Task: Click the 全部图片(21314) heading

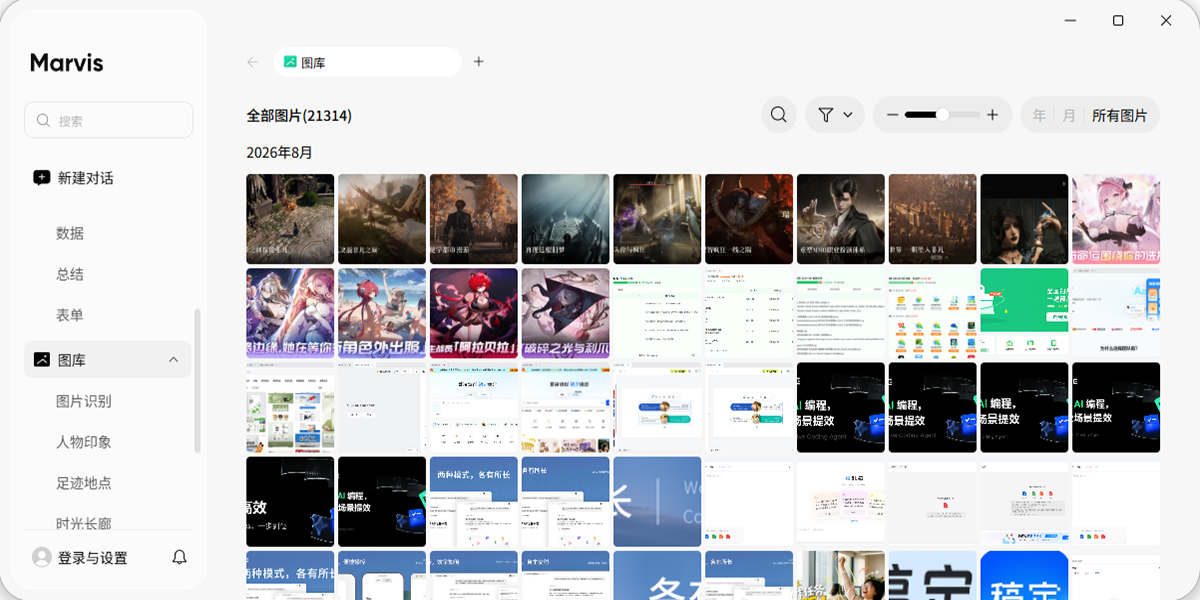Action: [299, 115]
